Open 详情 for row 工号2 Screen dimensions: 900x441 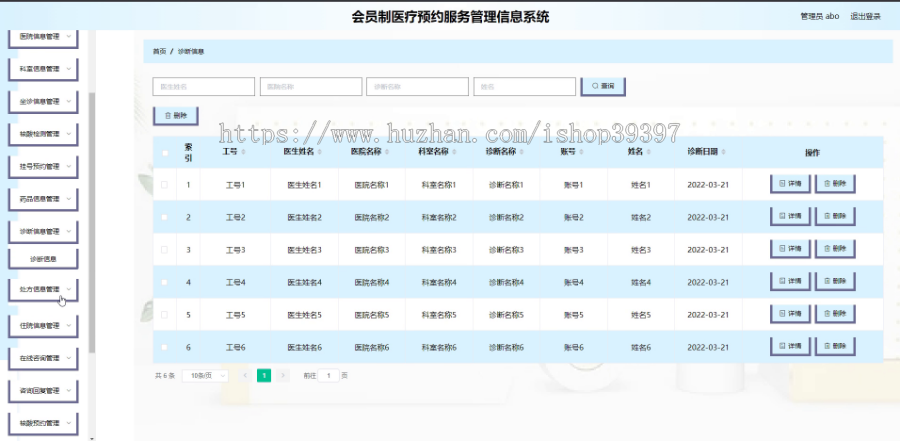click(790, 216)
